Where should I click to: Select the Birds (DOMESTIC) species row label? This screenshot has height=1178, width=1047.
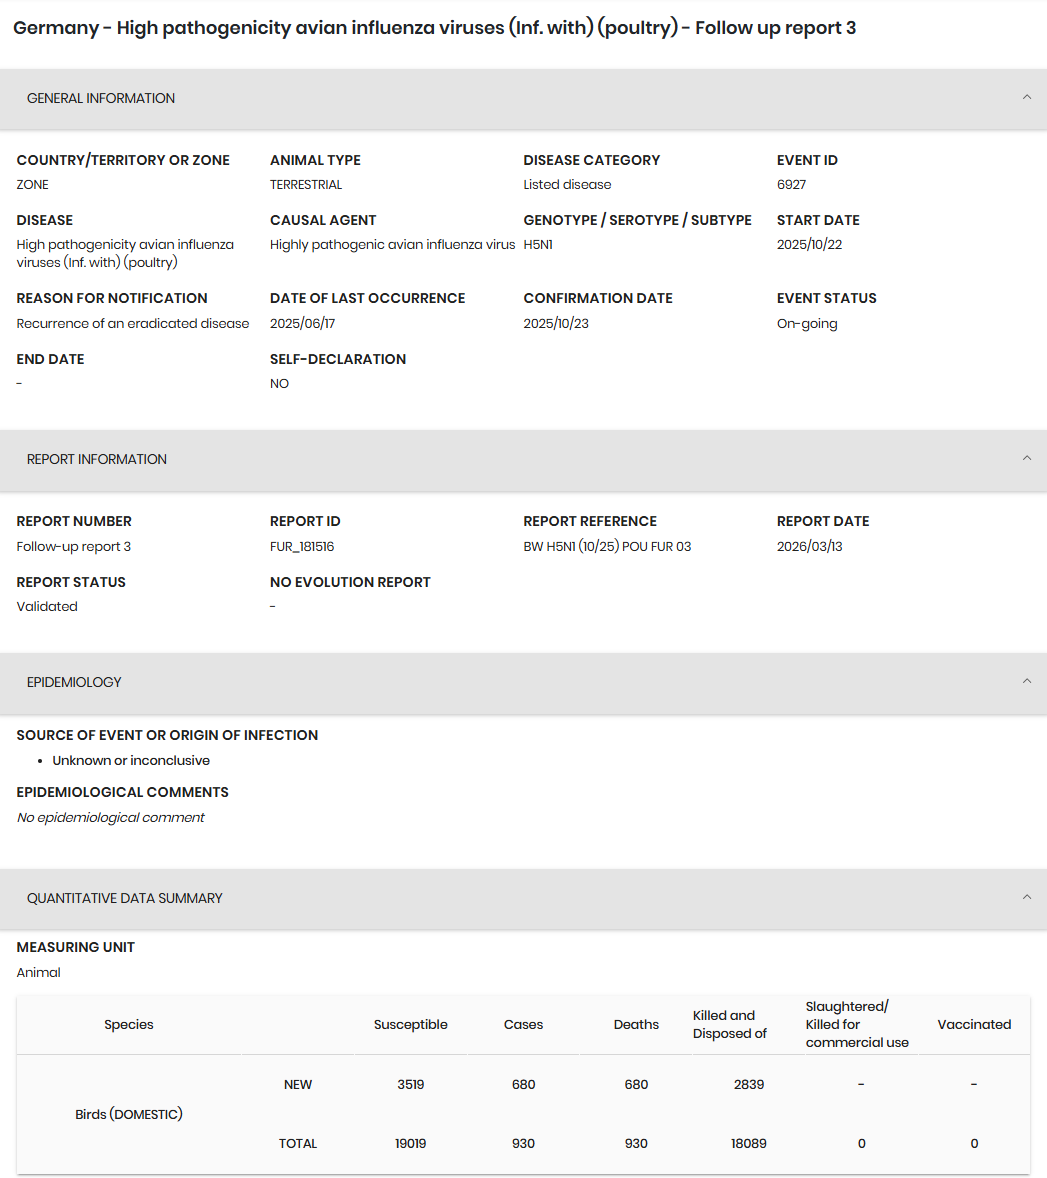pyautogui.click(x=129, y=1114)
